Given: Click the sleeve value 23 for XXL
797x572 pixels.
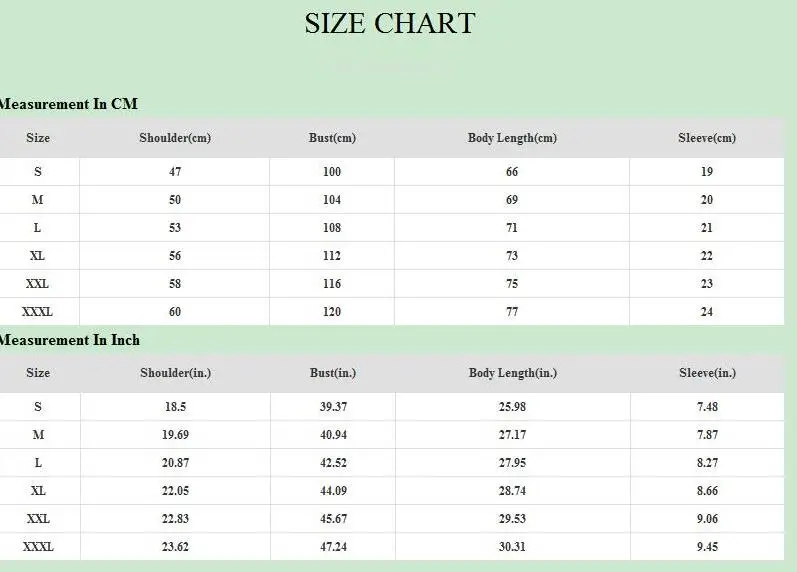Looking at the screenshot, I should (x=707, y=284).
